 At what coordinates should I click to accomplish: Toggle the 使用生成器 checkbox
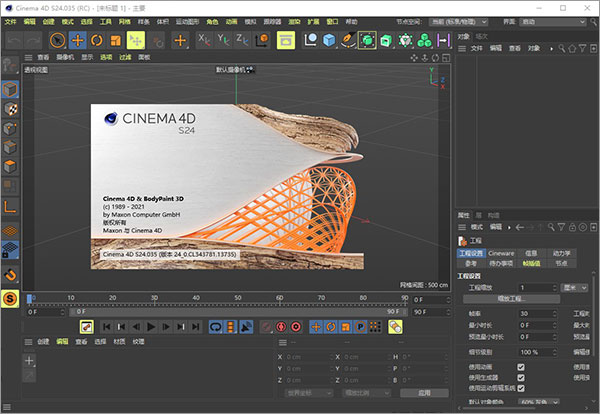(521, 376)
